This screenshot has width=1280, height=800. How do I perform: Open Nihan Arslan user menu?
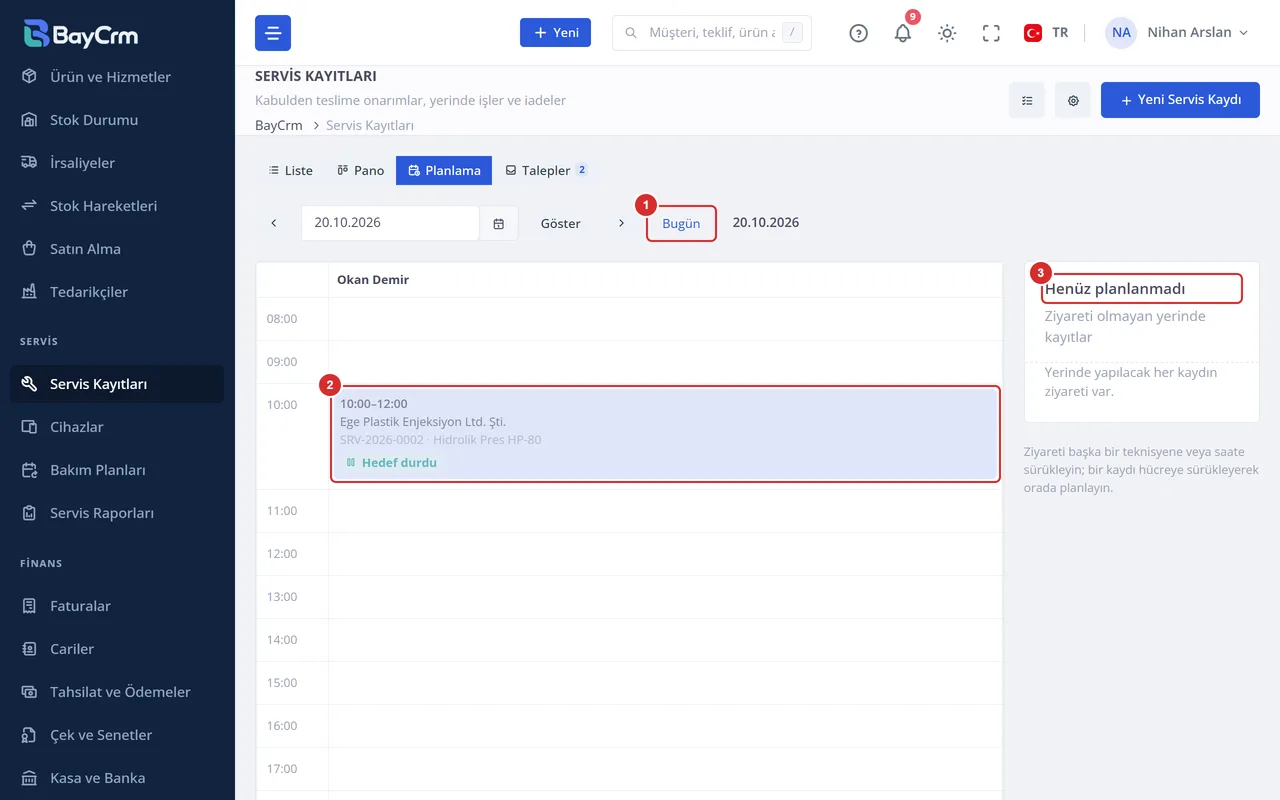click(1177, 33)
